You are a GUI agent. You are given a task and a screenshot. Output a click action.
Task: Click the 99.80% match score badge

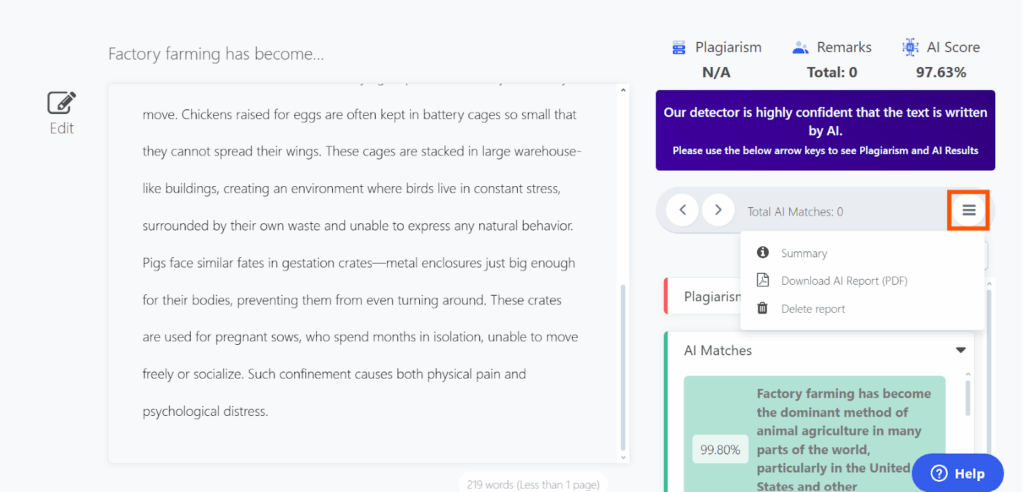pyautogui.click(x=720, y=450)
